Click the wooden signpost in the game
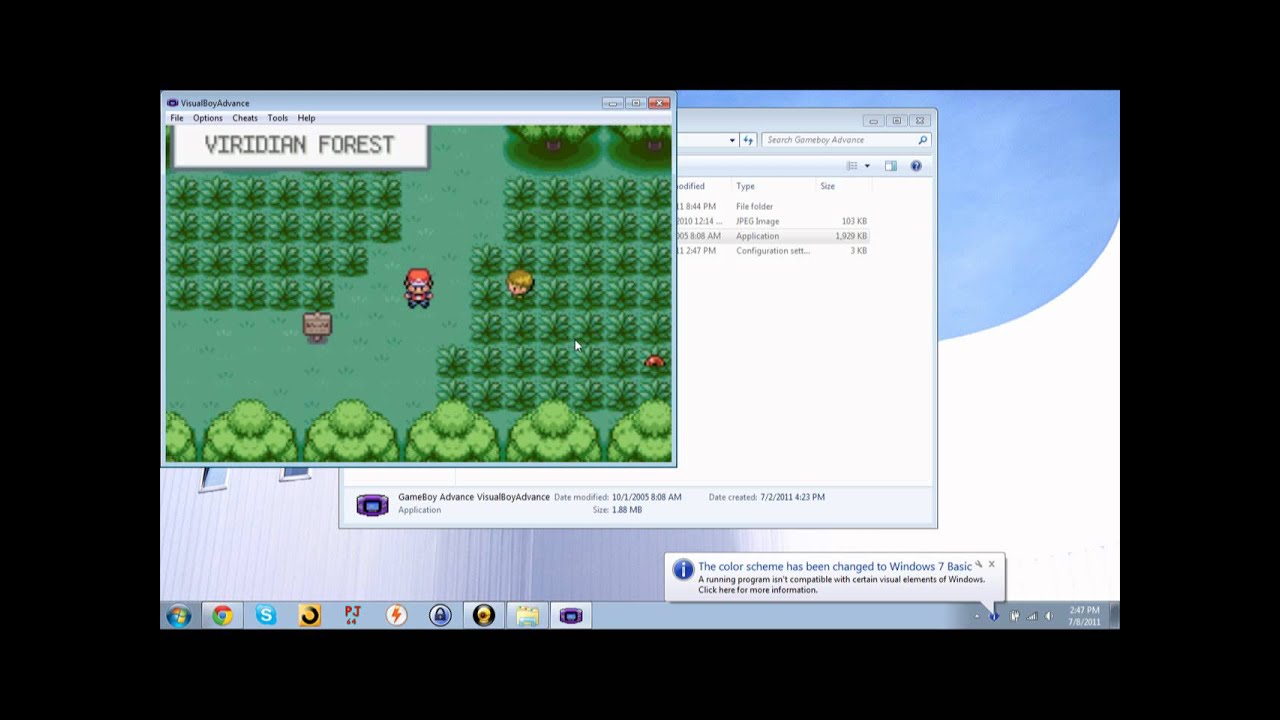This screenshot has height=720, width=1280. 317,327
